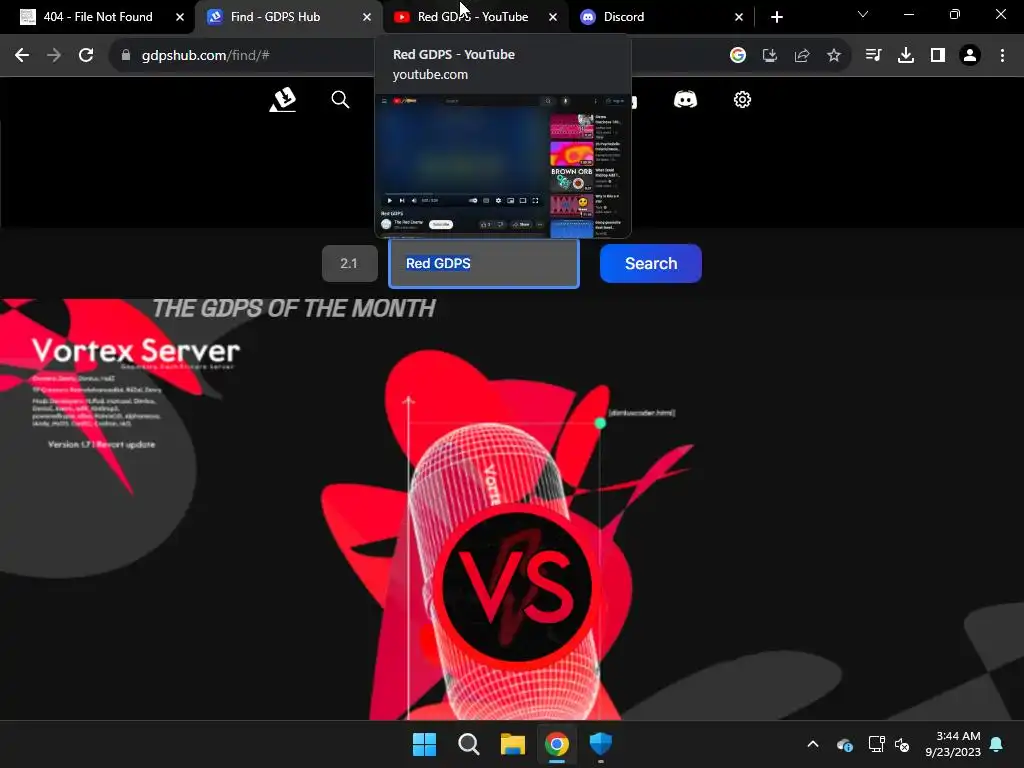Close the Red GDPS - YouTube tab
Image resolution: width=1024 pixels, height=768 pixels.
click(x=553, y=17)
